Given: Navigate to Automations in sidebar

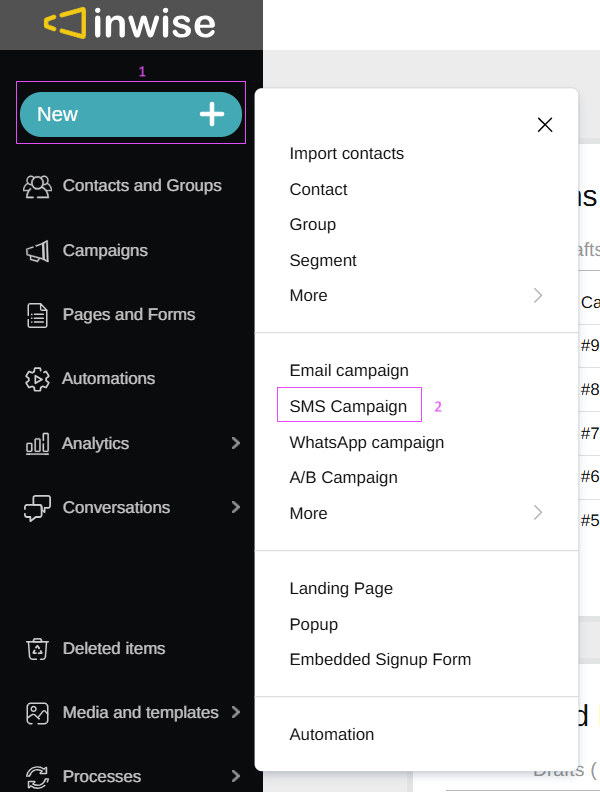Looking at the screenshot, I should click(108, 378).
